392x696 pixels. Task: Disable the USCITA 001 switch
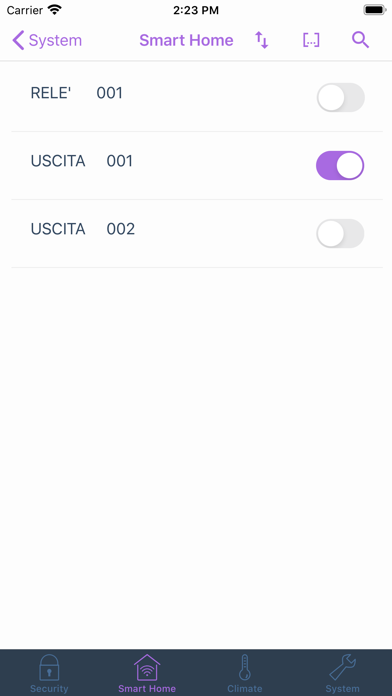[340, 166]
